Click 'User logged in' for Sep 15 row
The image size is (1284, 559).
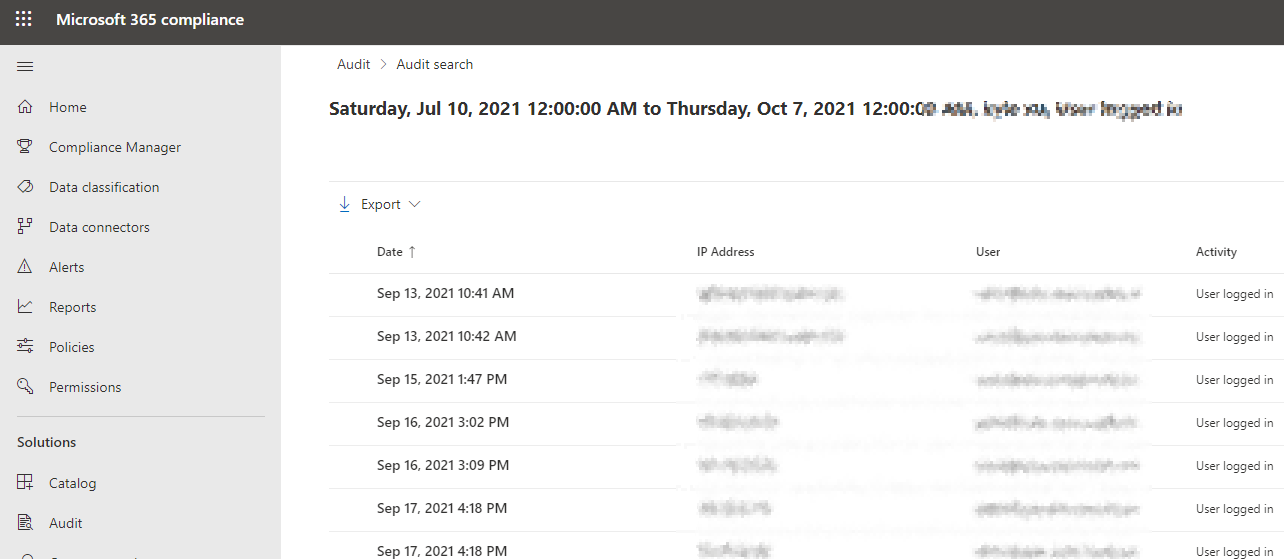pyautogui.click(x=1235, y=380)
